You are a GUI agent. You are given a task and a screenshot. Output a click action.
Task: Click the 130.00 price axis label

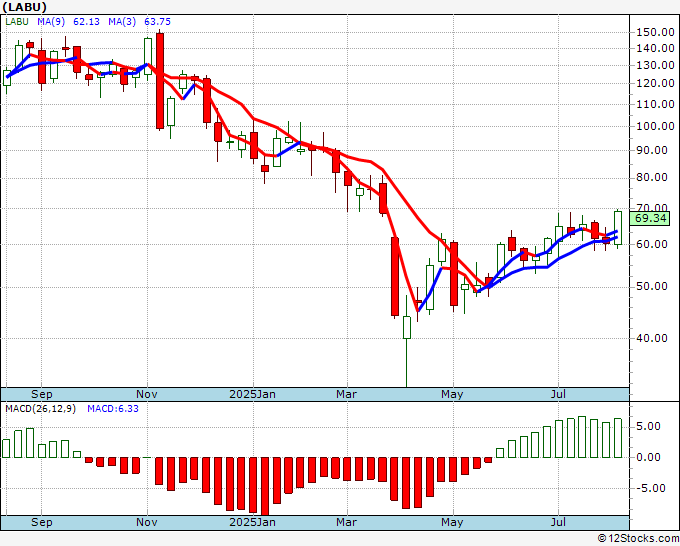(x=655, y=65)
